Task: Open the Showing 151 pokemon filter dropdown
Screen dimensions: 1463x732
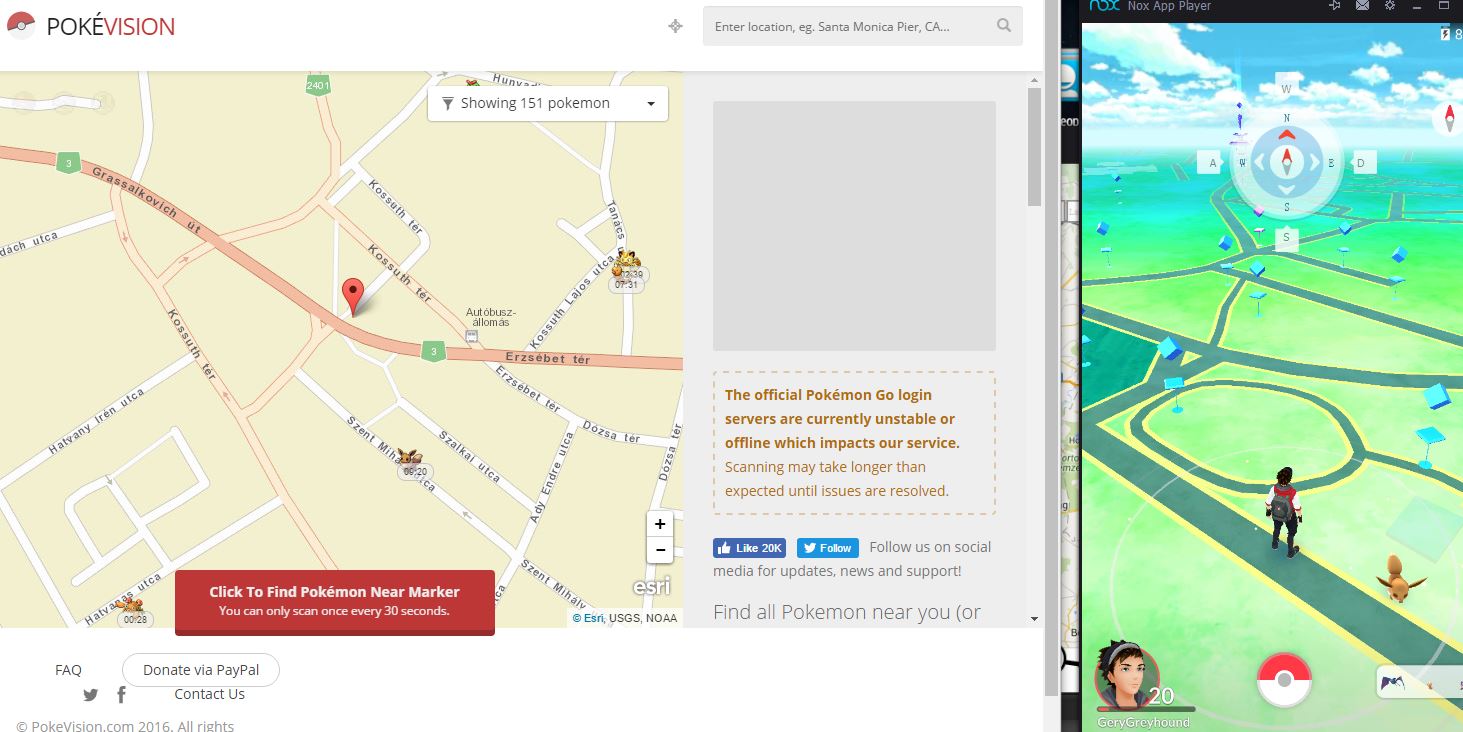Action: pos(548,103)
